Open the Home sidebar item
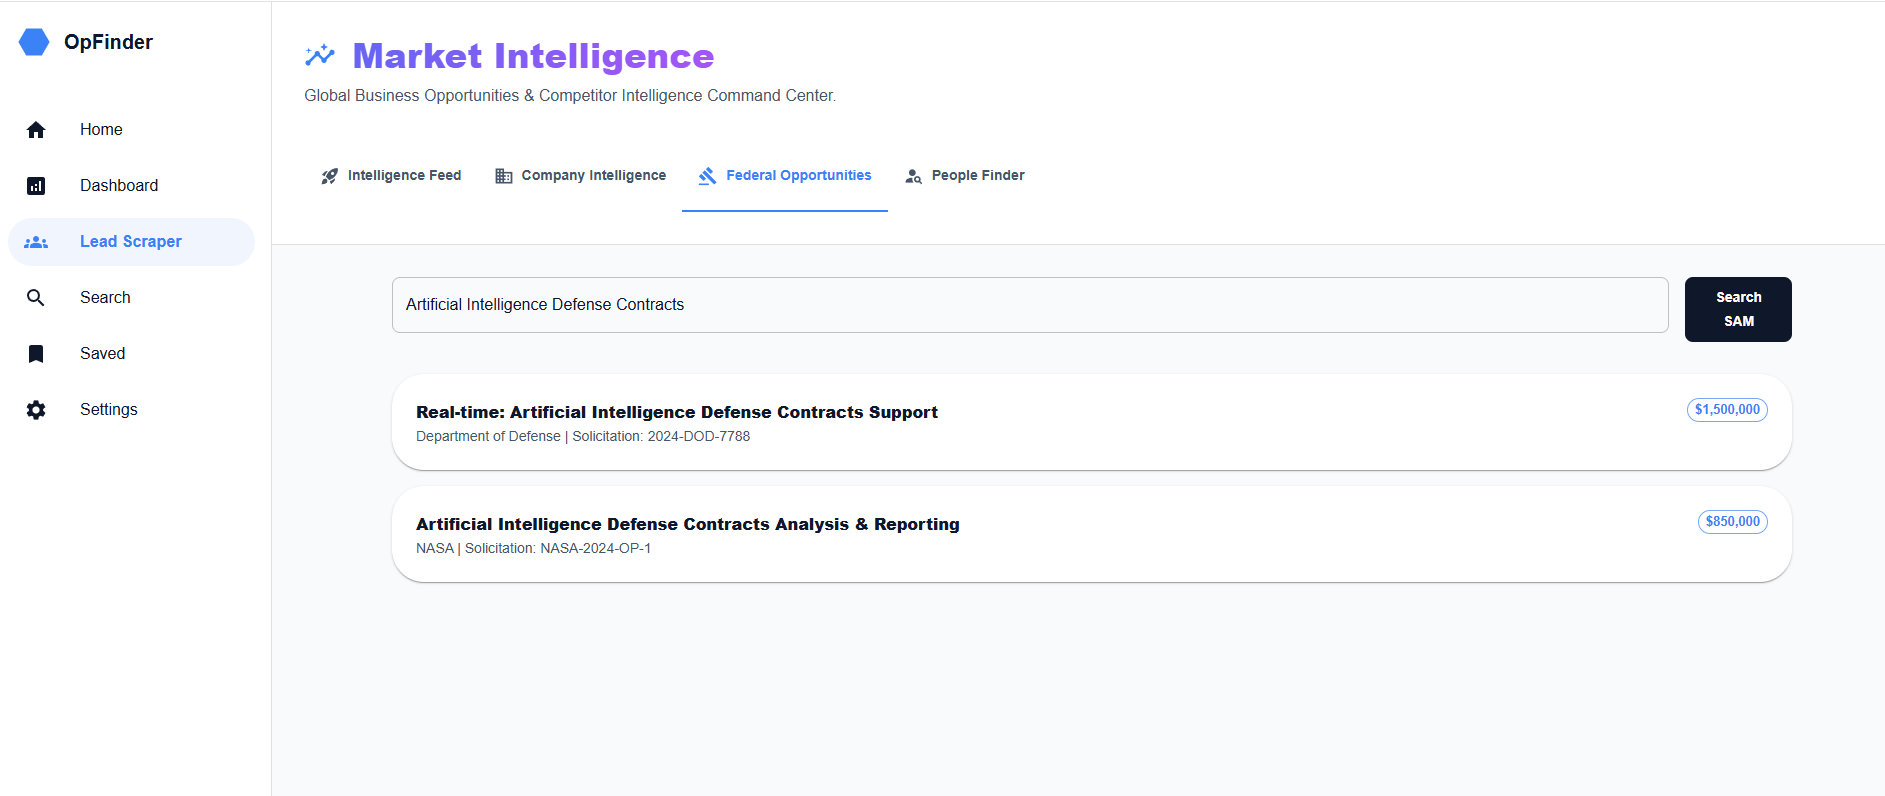Screen dimensions: 1885x796 click(131, 130)
